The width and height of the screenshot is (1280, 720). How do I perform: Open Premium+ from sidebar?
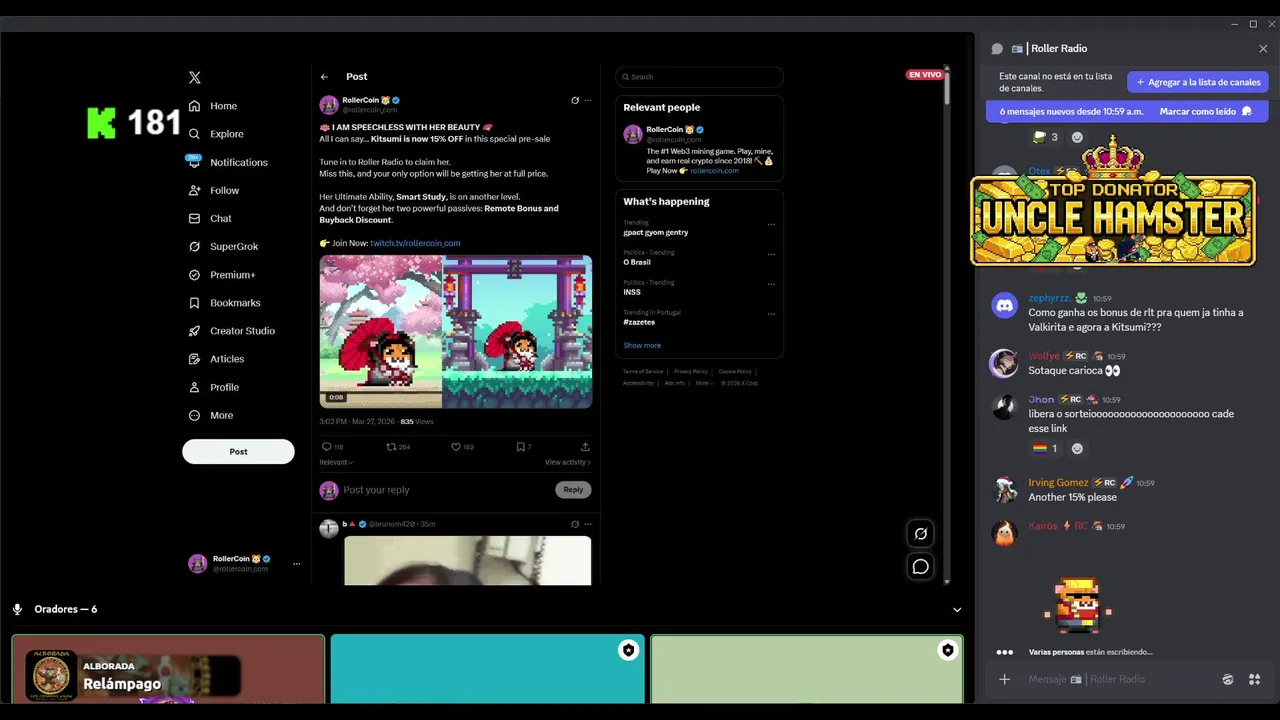tap(222, 274)
